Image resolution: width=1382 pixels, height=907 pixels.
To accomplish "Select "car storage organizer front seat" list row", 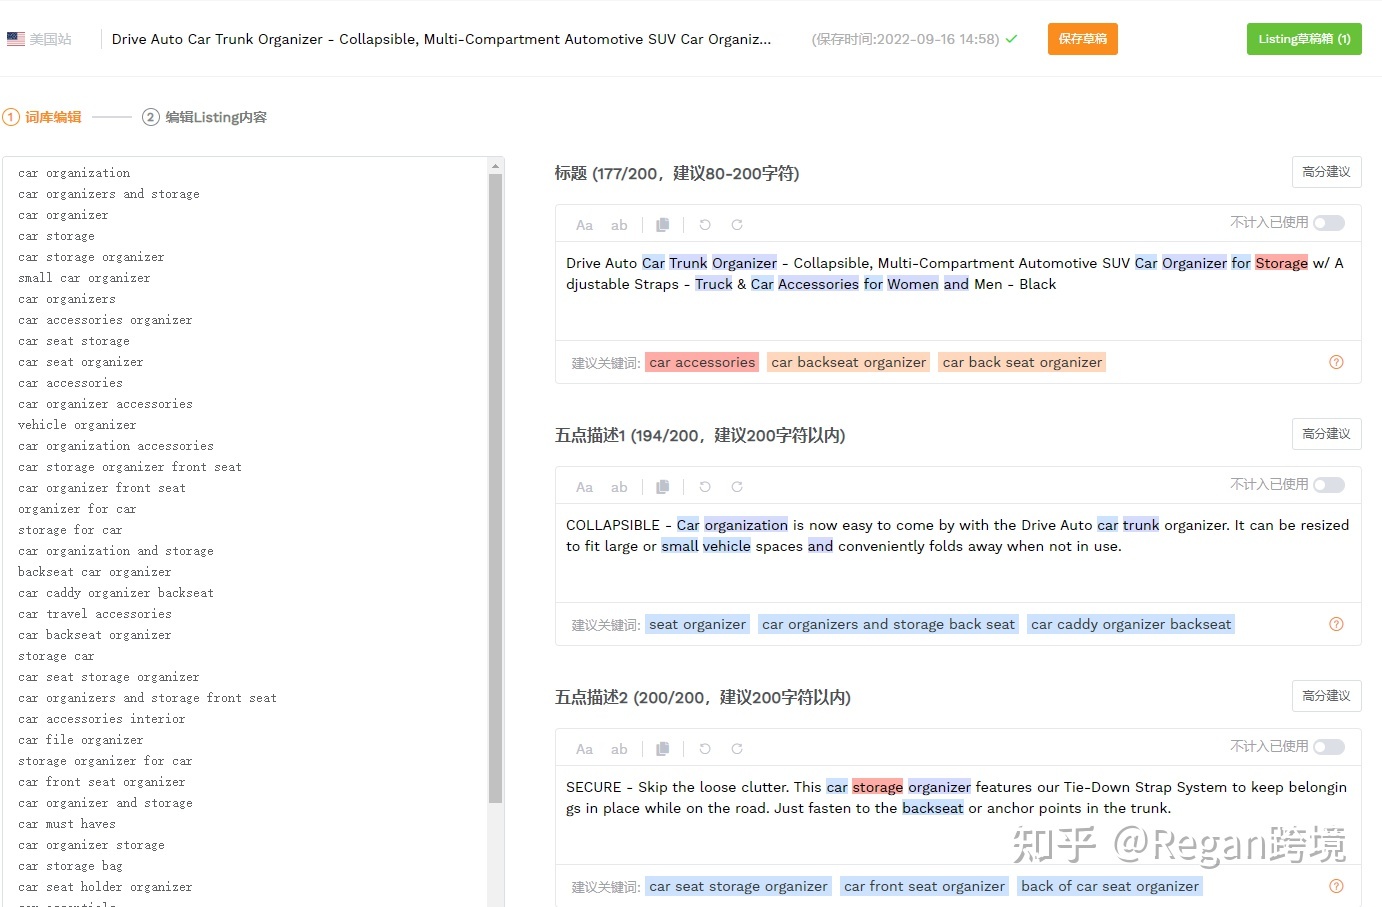I will coord(130,467).
